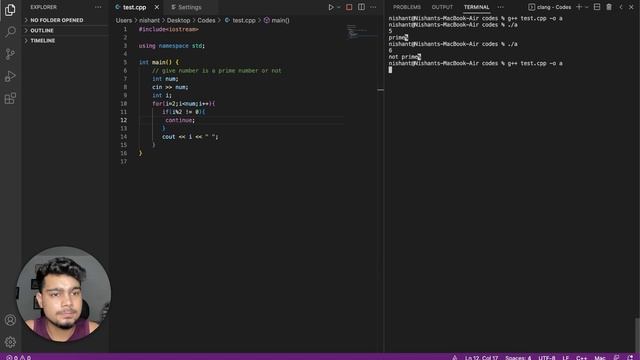
Task: Open the Explorer view in the activity bar
Action: click(10, 9)
